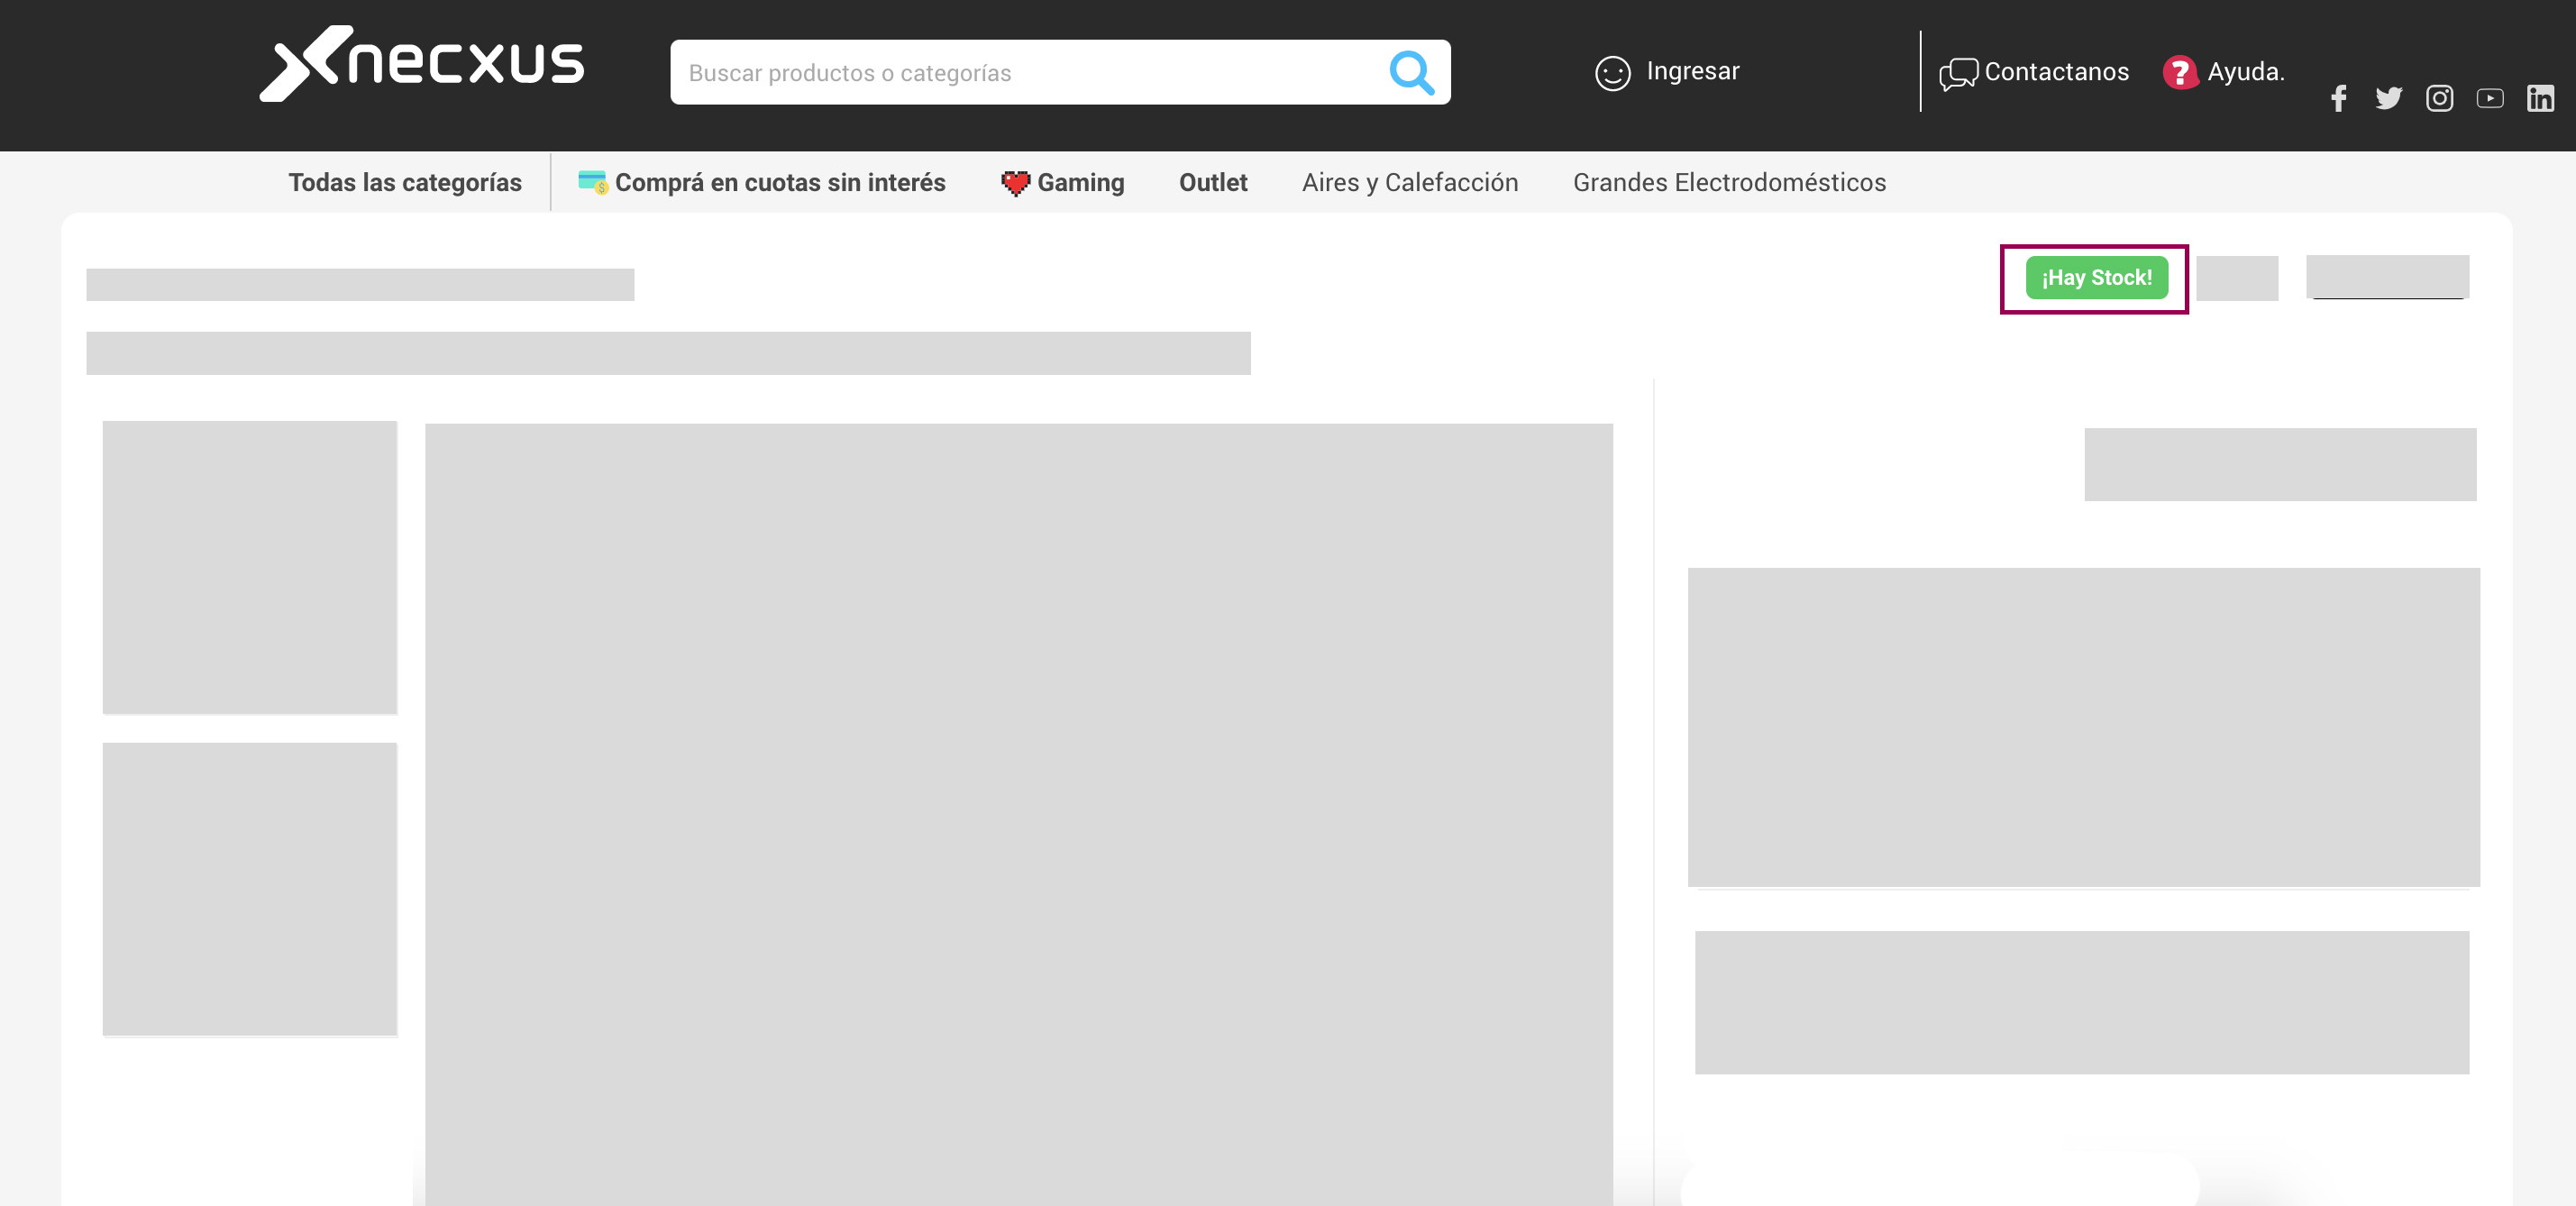Select Aires y Calefacción category
2576x1206 pixels.
pyautogui.click(x=1409, y=182)
